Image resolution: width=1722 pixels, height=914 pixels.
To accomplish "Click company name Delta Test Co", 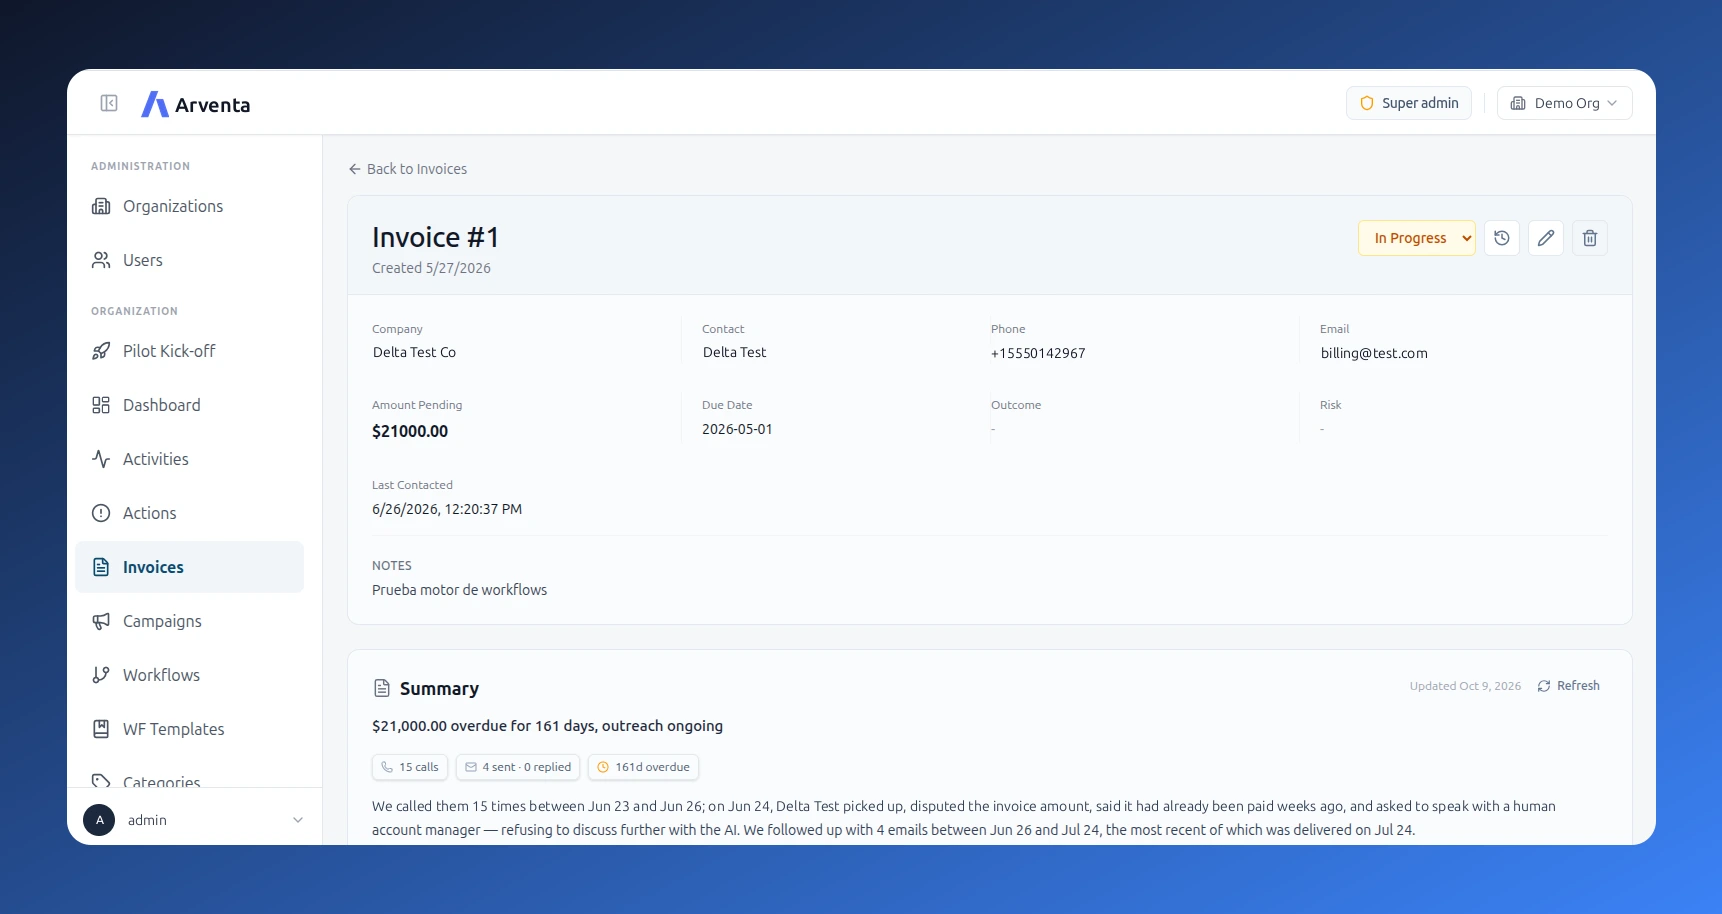I will coord(414,352).
